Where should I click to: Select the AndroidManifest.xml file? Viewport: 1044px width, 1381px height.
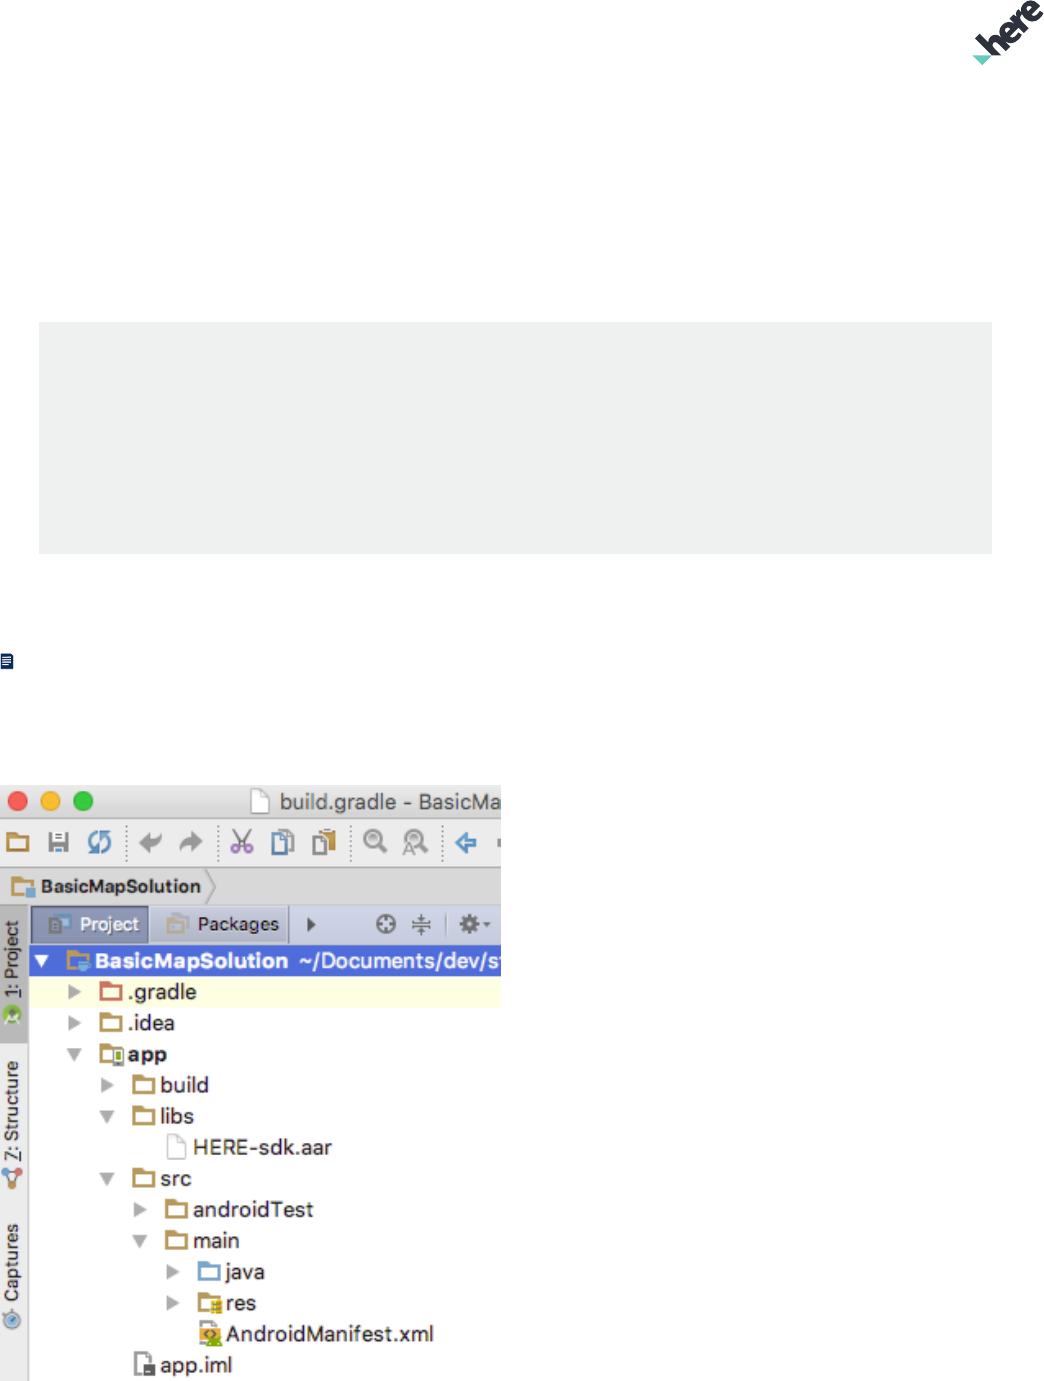point(316,1333)
